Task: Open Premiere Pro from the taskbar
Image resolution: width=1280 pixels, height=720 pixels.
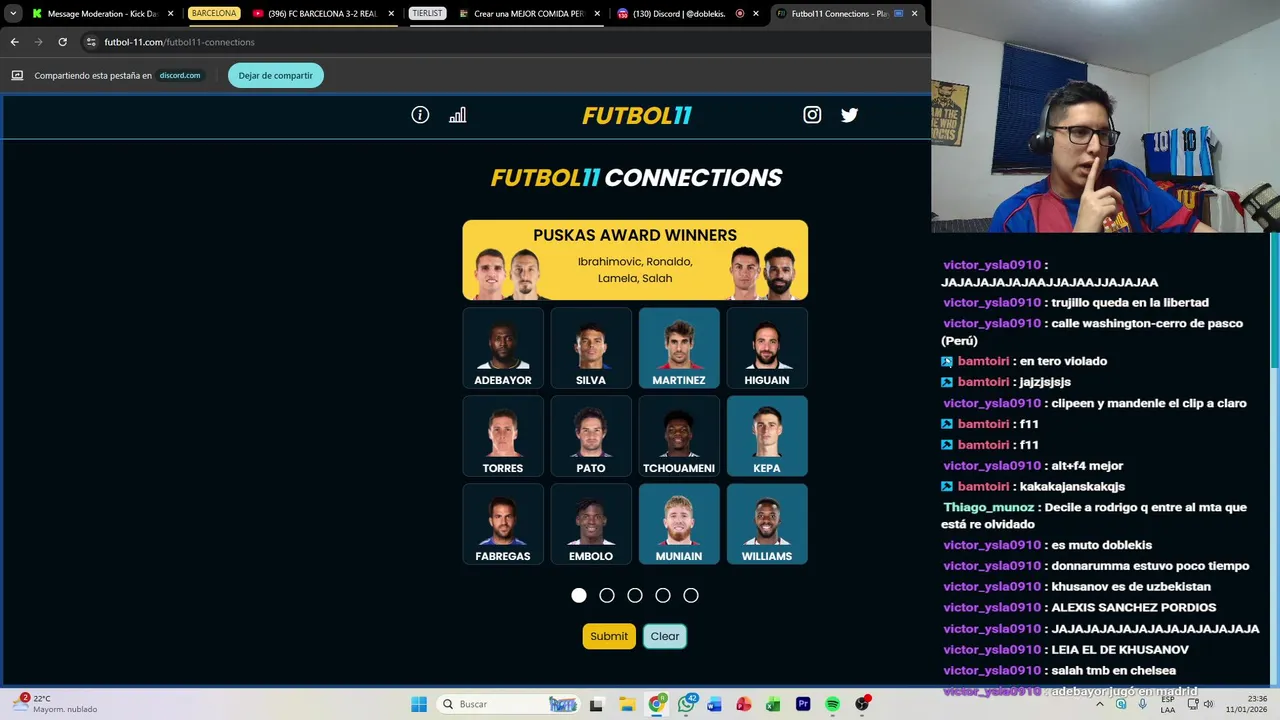Action: click(803, 704)
